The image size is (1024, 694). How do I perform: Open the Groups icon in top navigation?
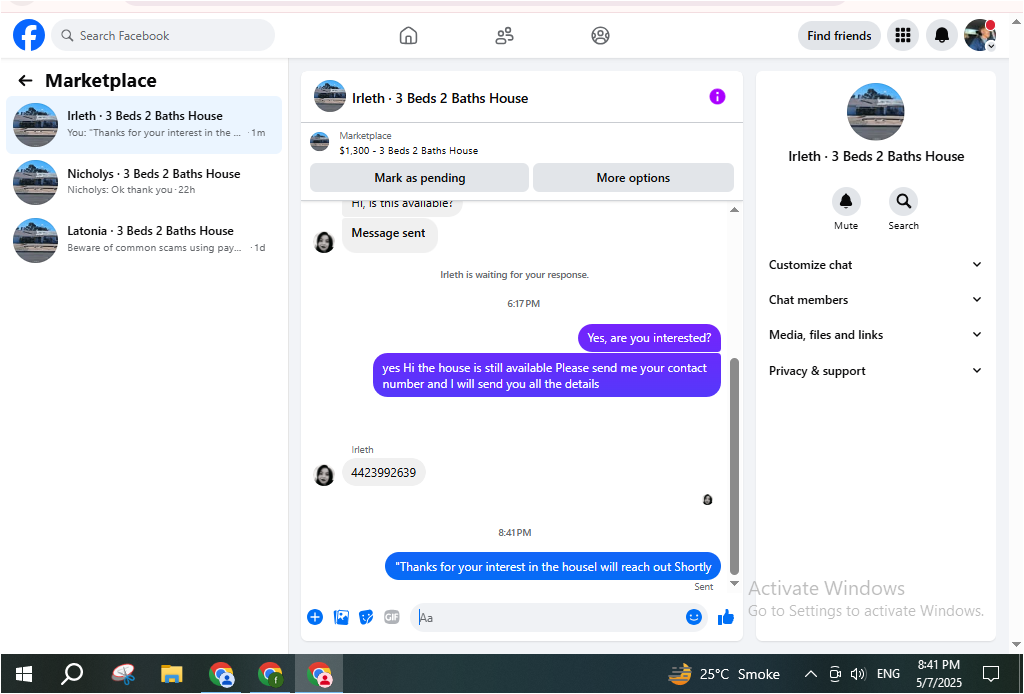pyautogui.click(x=600, y=35)
